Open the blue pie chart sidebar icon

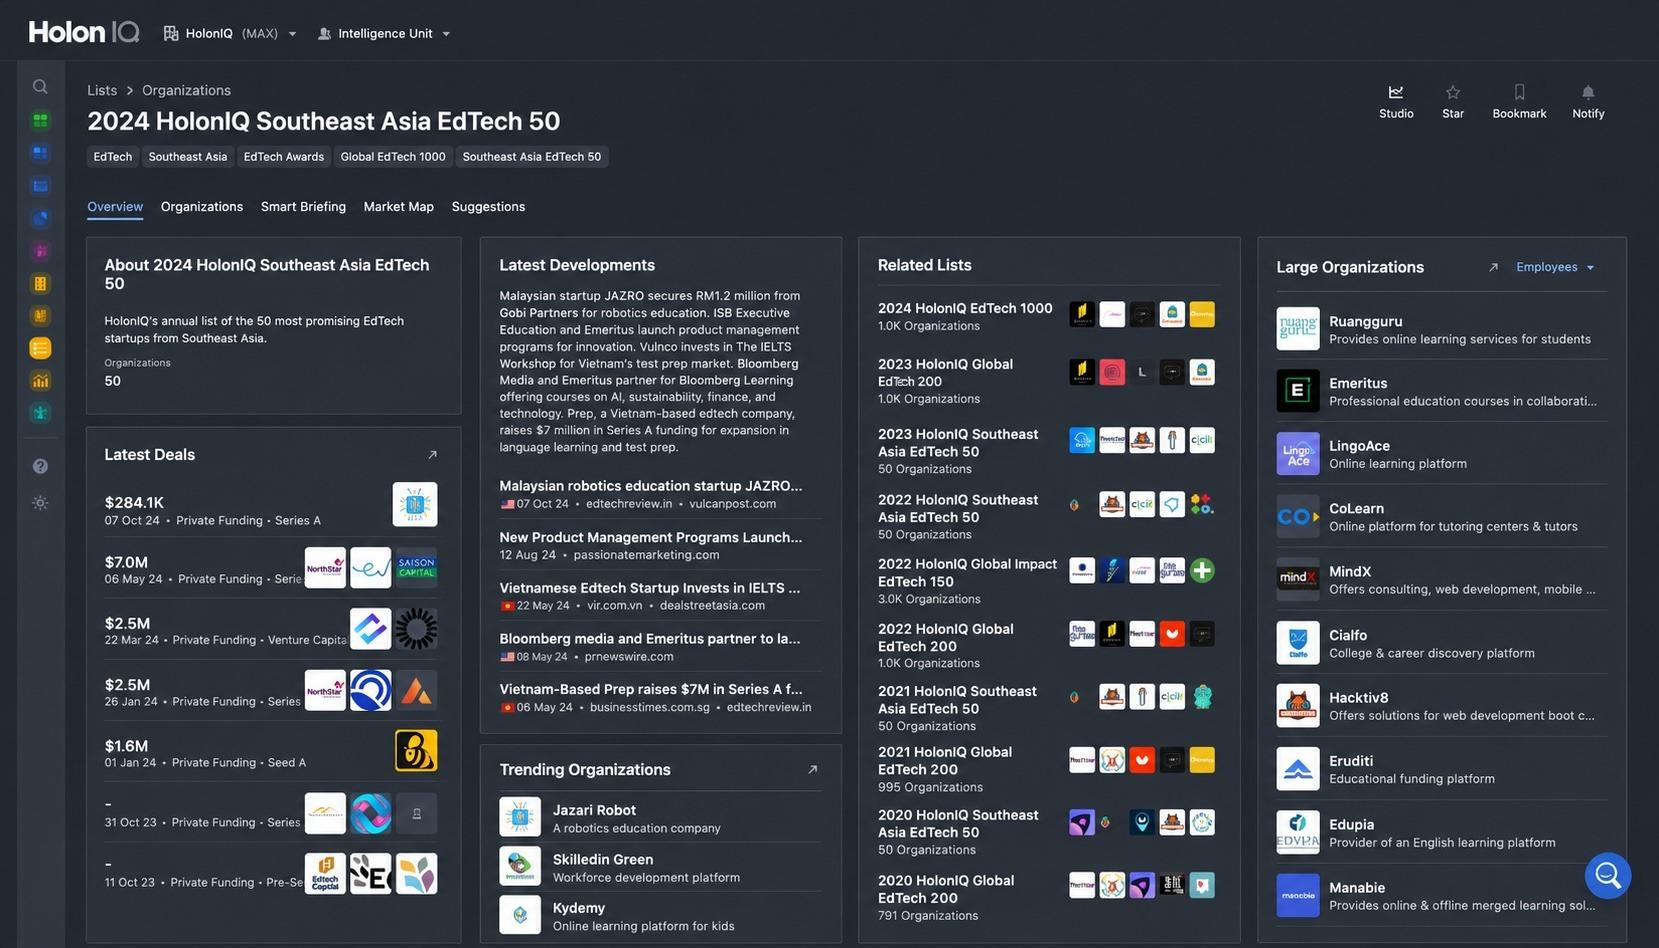coord(40,218)
